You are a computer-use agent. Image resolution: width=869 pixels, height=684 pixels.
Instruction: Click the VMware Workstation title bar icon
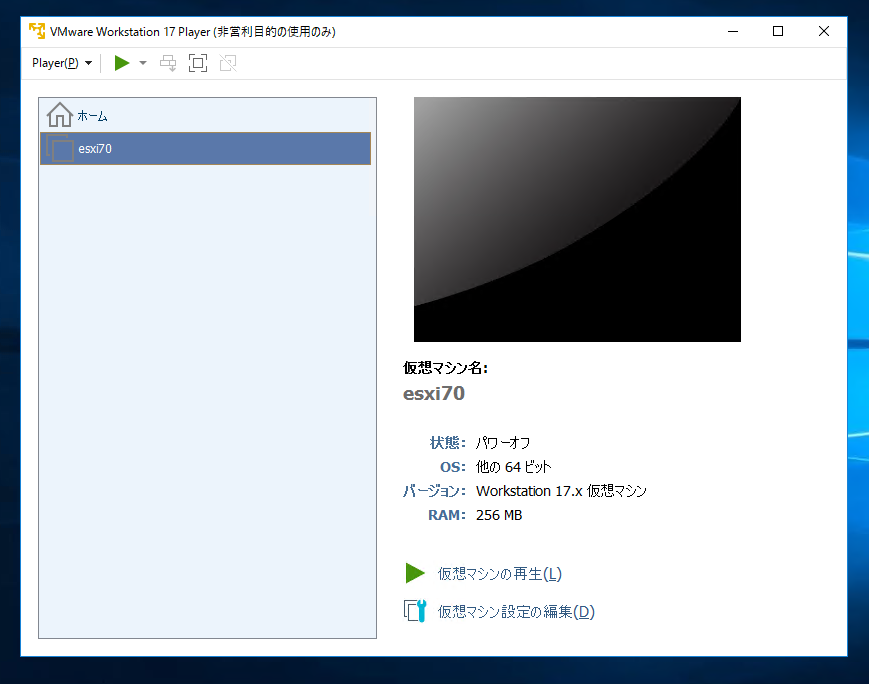(x=37, y=31)
